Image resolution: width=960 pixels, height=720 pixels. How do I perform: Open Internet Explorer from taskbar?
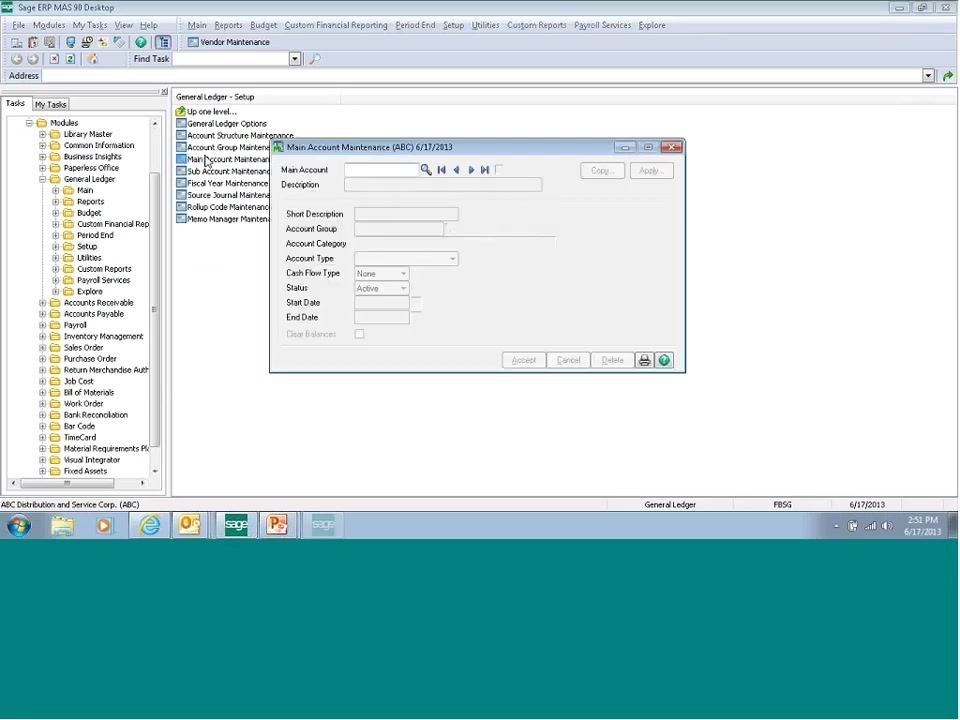149,525
